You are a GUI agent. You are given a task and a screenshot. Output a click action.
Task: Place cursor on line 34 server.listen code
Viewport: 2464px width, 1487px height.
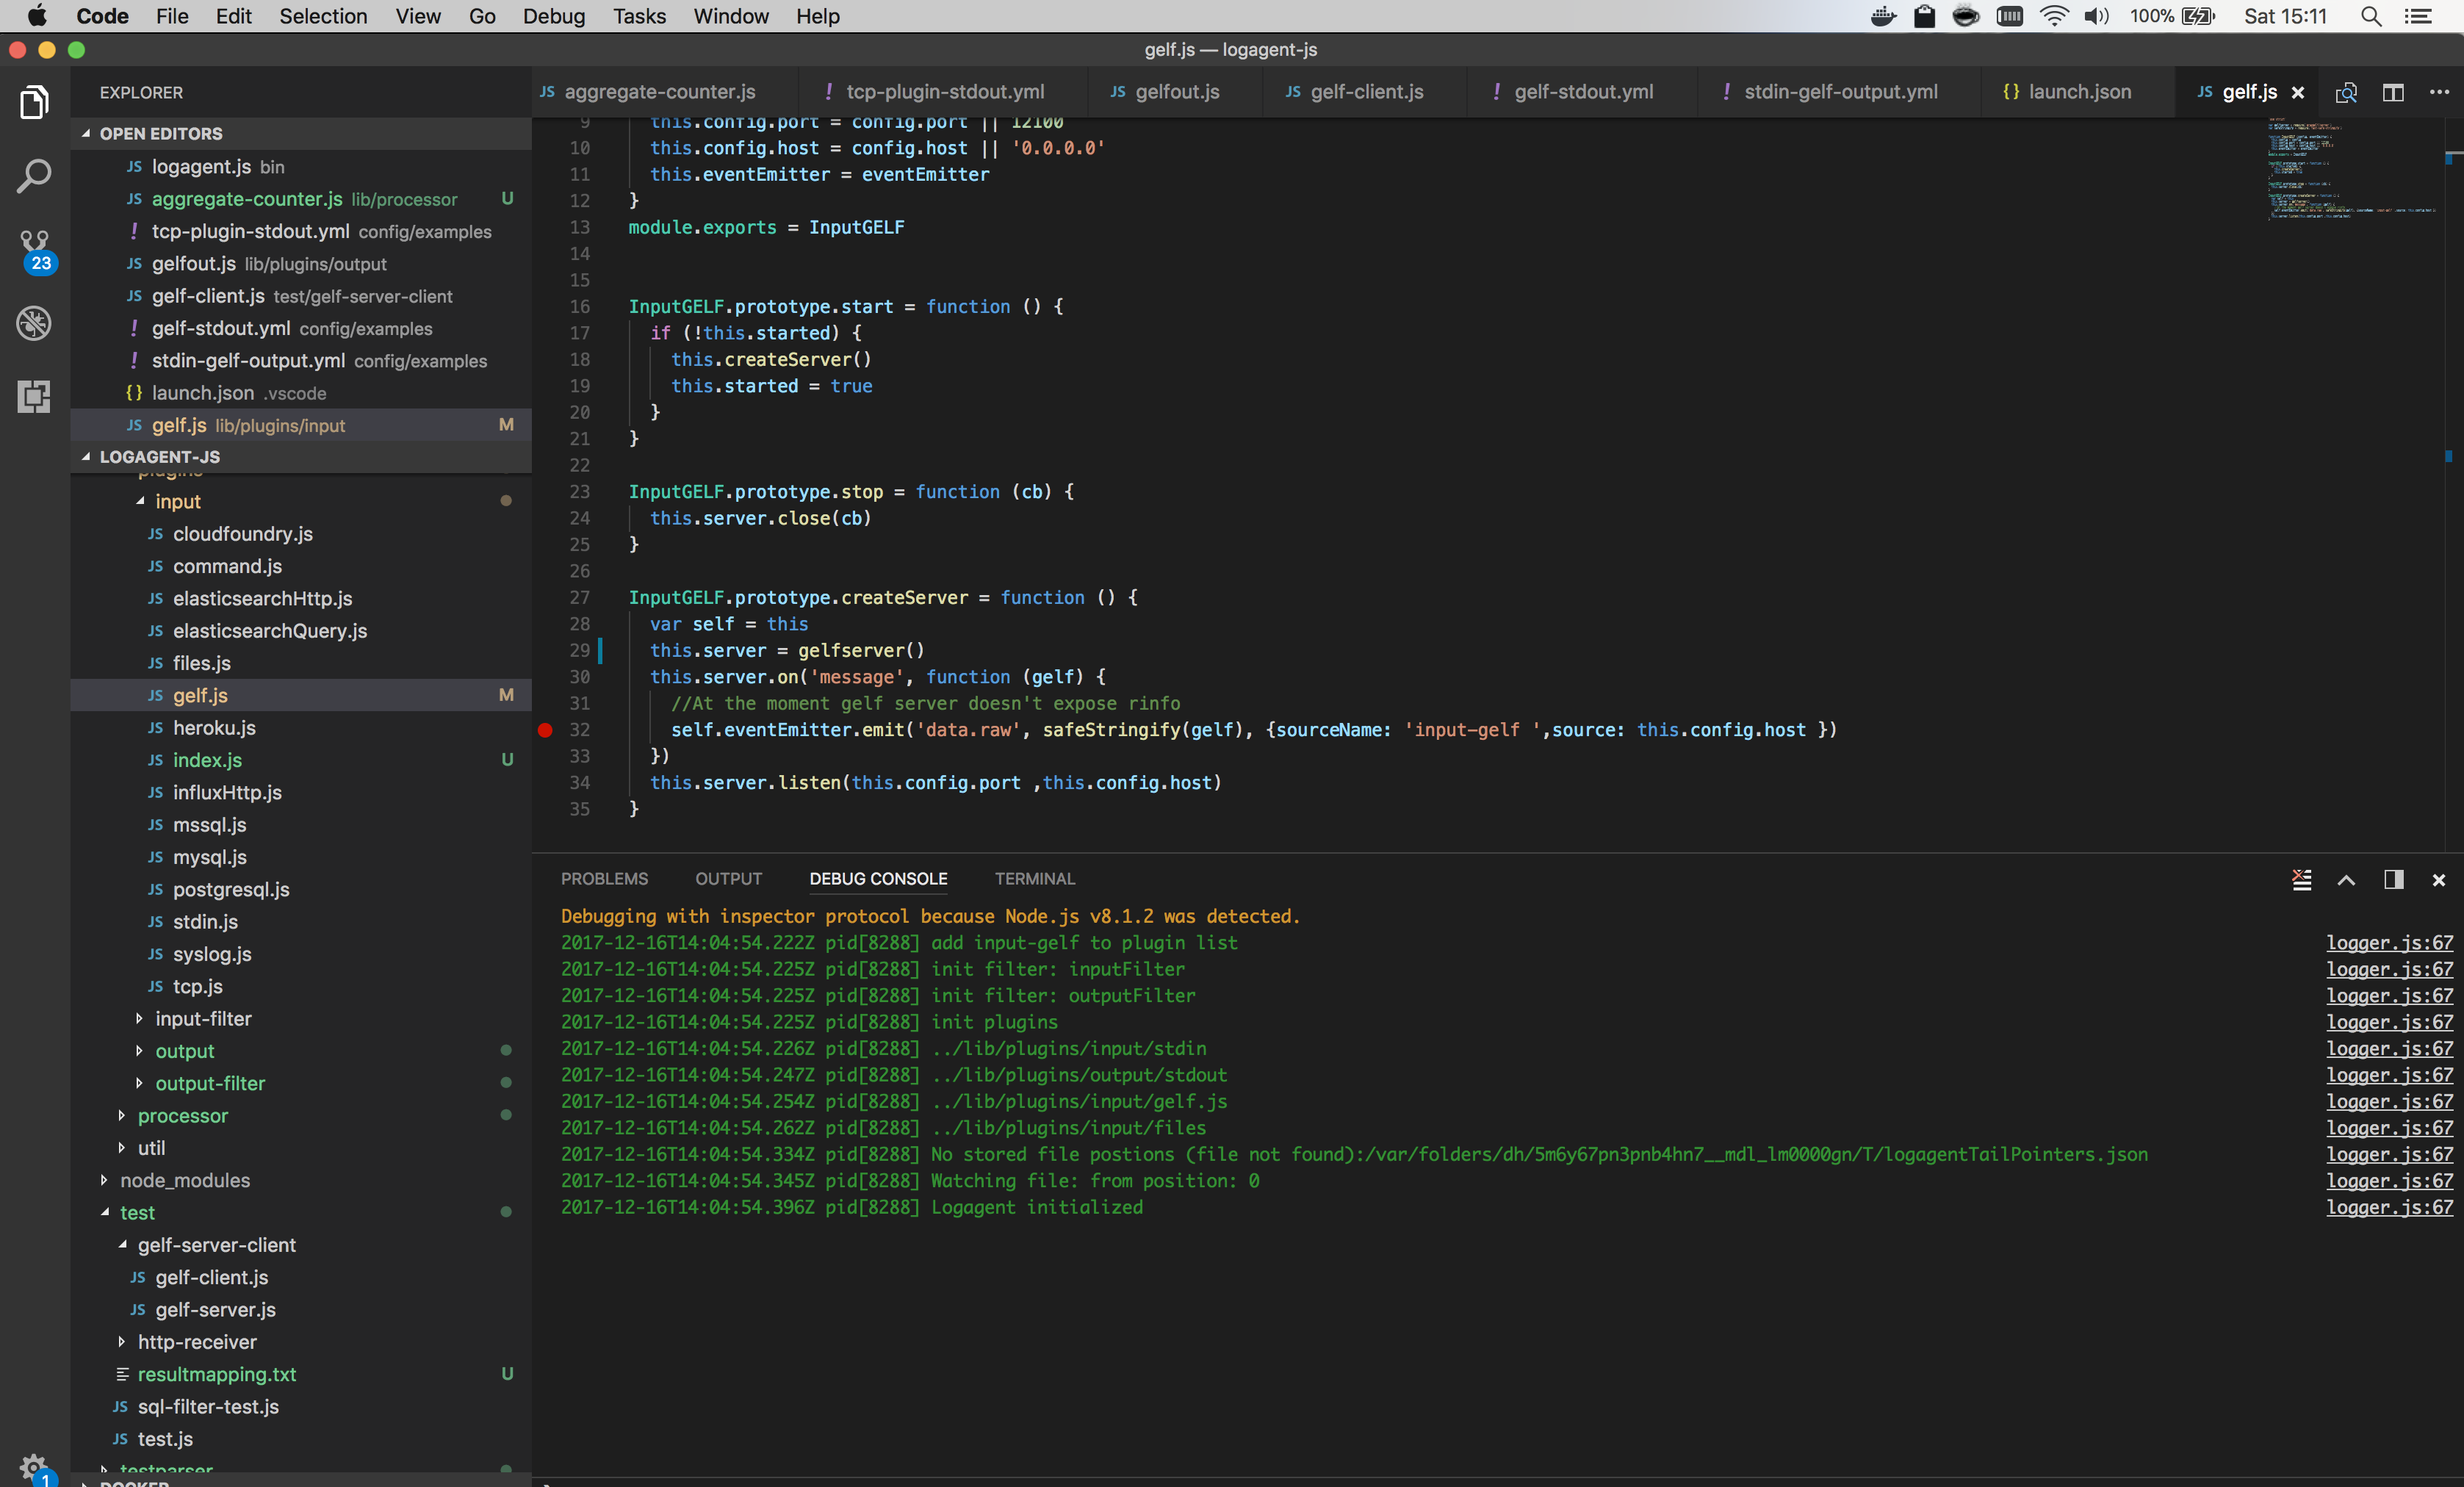[x=936, y=783]
